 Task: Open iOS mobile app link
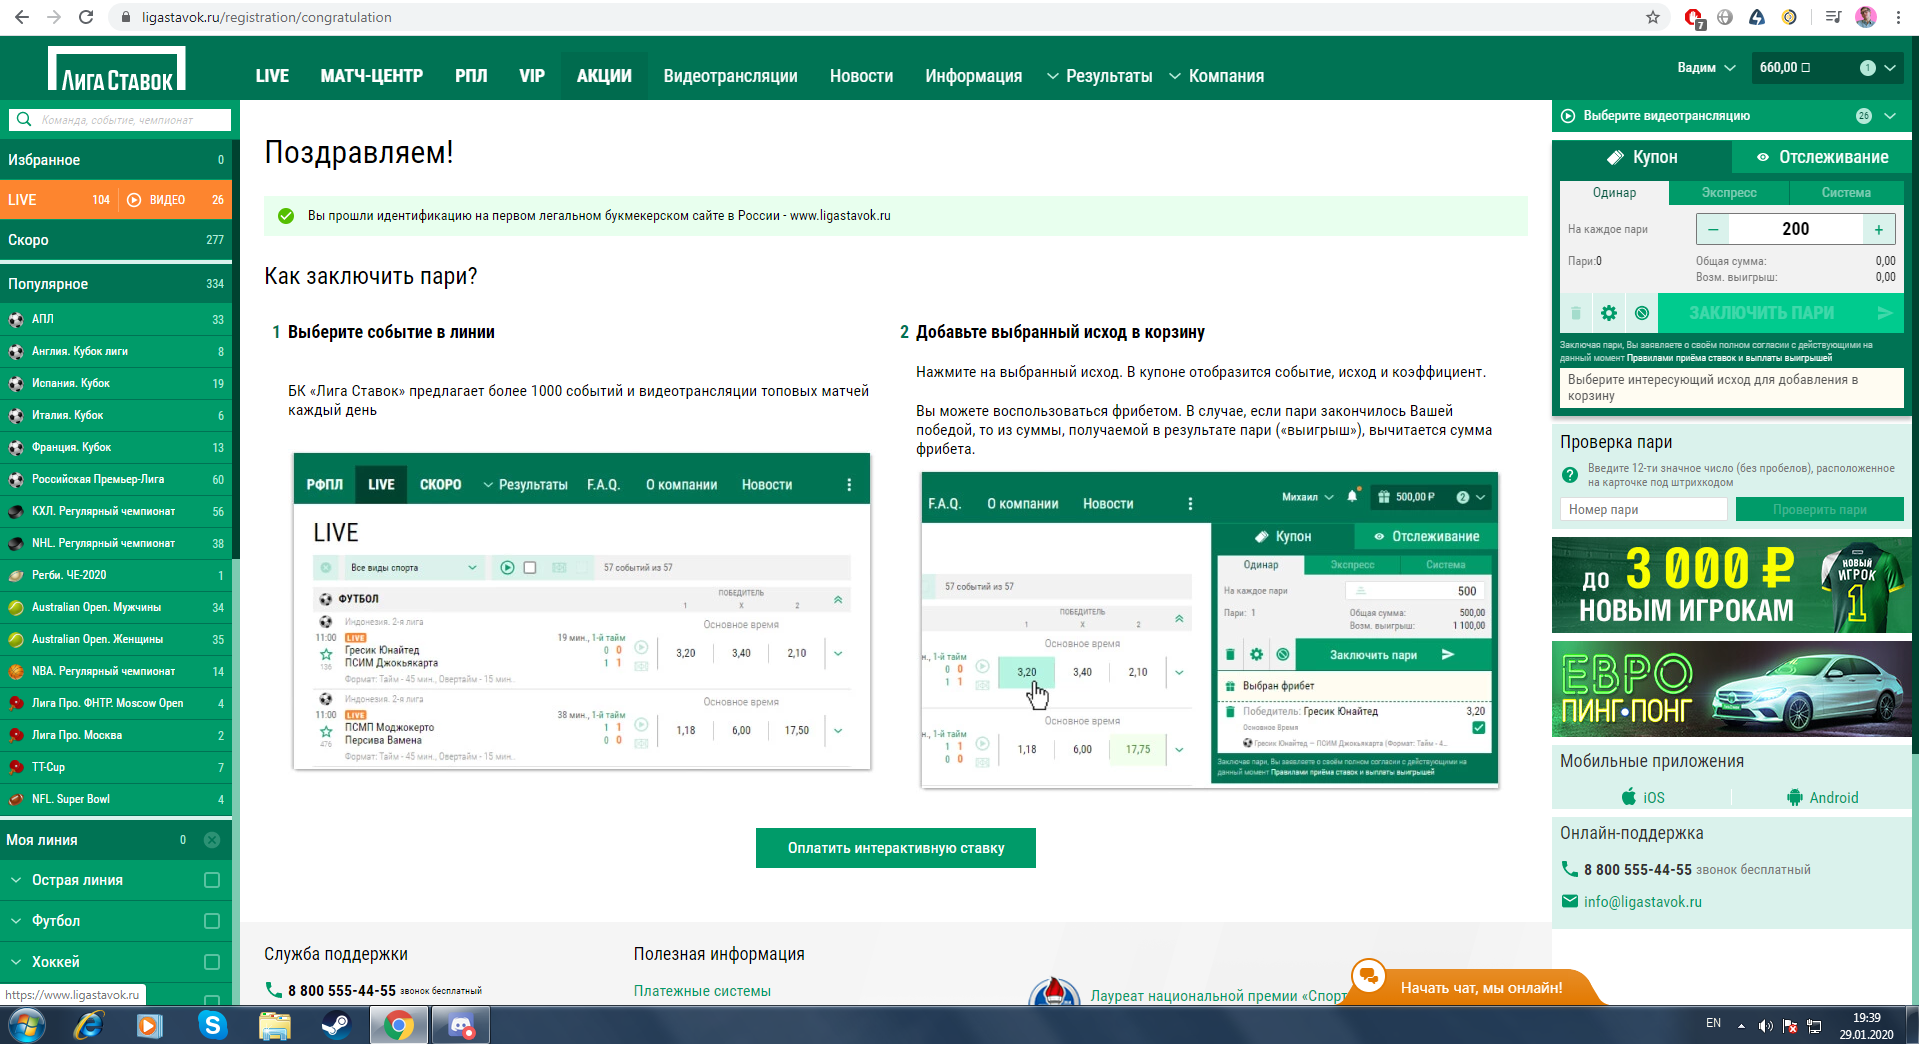[x=1643, y=797]
